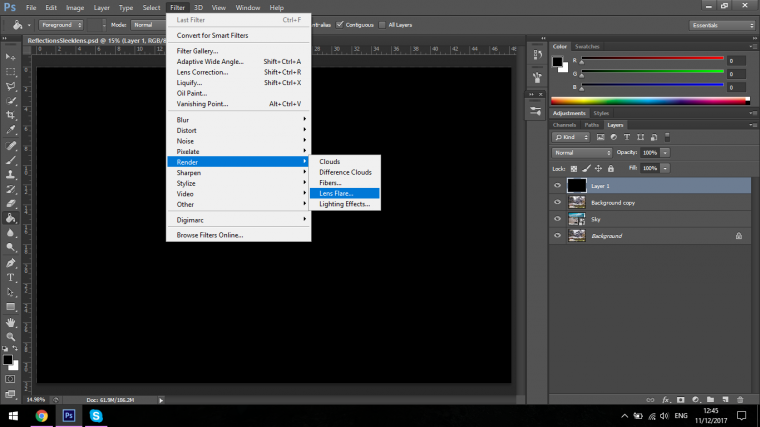The image size is (760, 427).
Task: Select the Lasso tool
Action: point(10,86)
